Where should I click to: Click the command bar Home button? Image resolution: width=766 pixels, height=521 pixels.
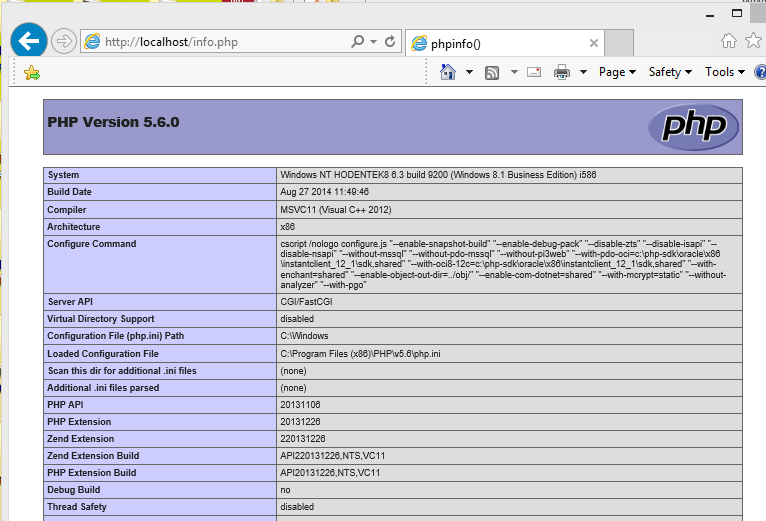click(448, 72)
